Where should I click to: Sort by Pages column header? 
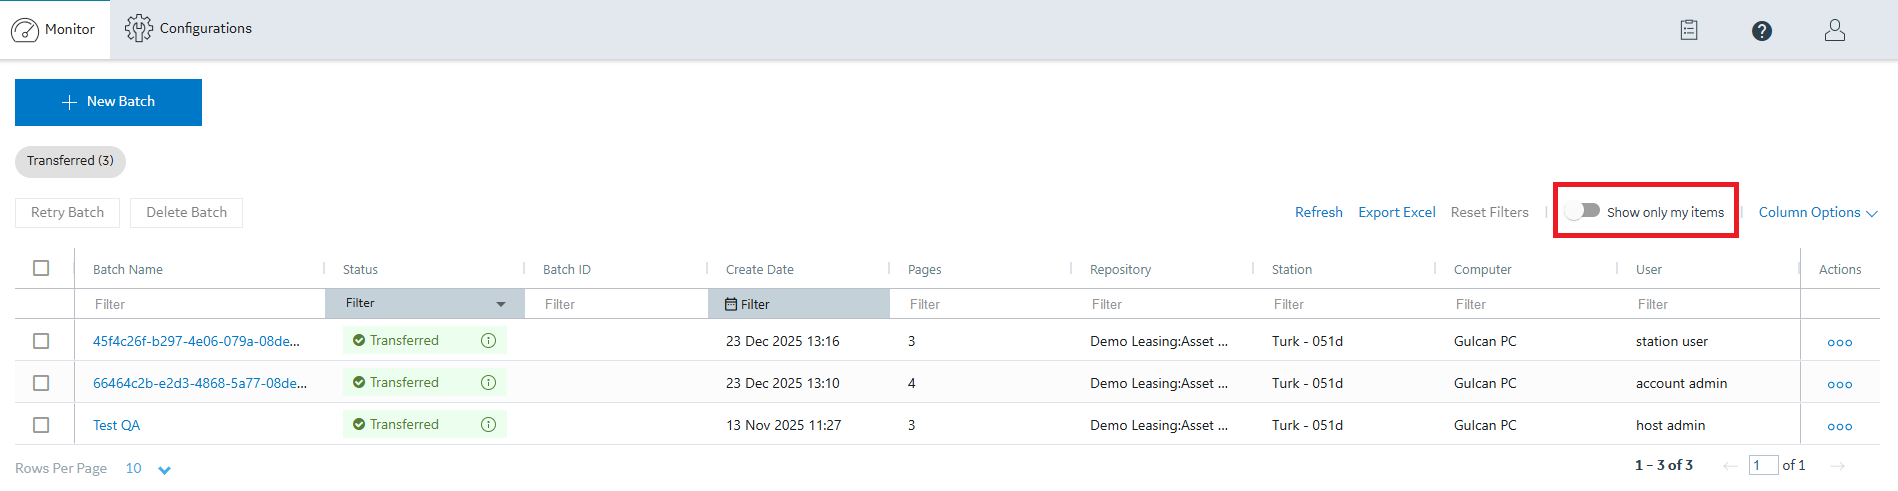pyautogui.click(x=924, y=269)
